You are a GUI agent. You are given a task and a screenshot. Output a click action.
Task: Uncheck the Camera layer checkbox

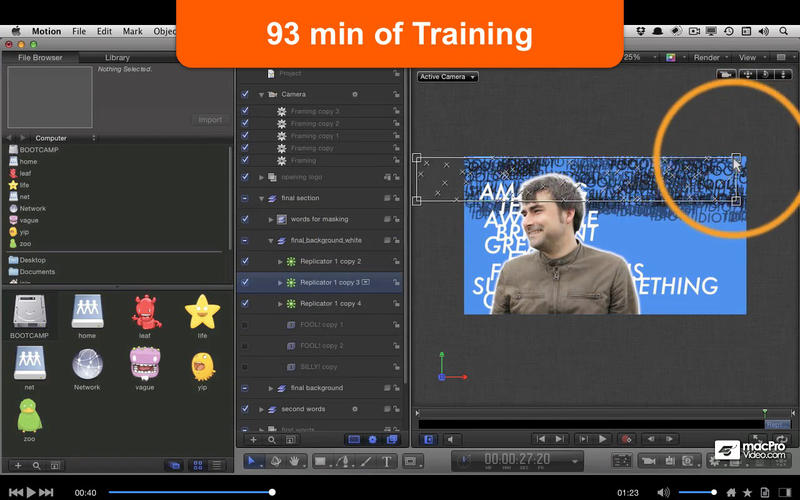click(245, 94)
